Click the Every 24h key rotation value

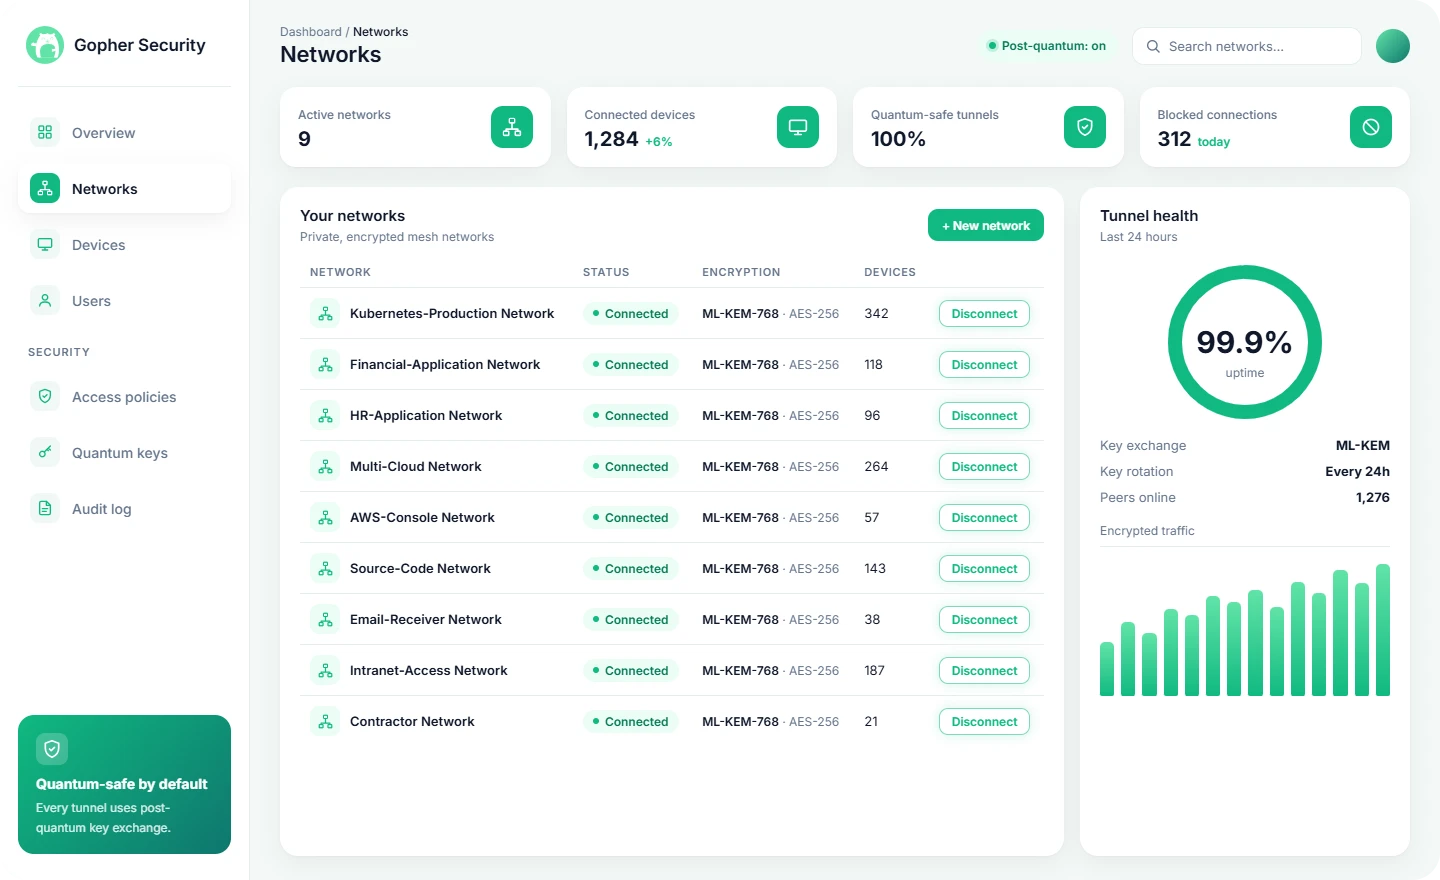pyautogui.click(x=1357, y=471)
